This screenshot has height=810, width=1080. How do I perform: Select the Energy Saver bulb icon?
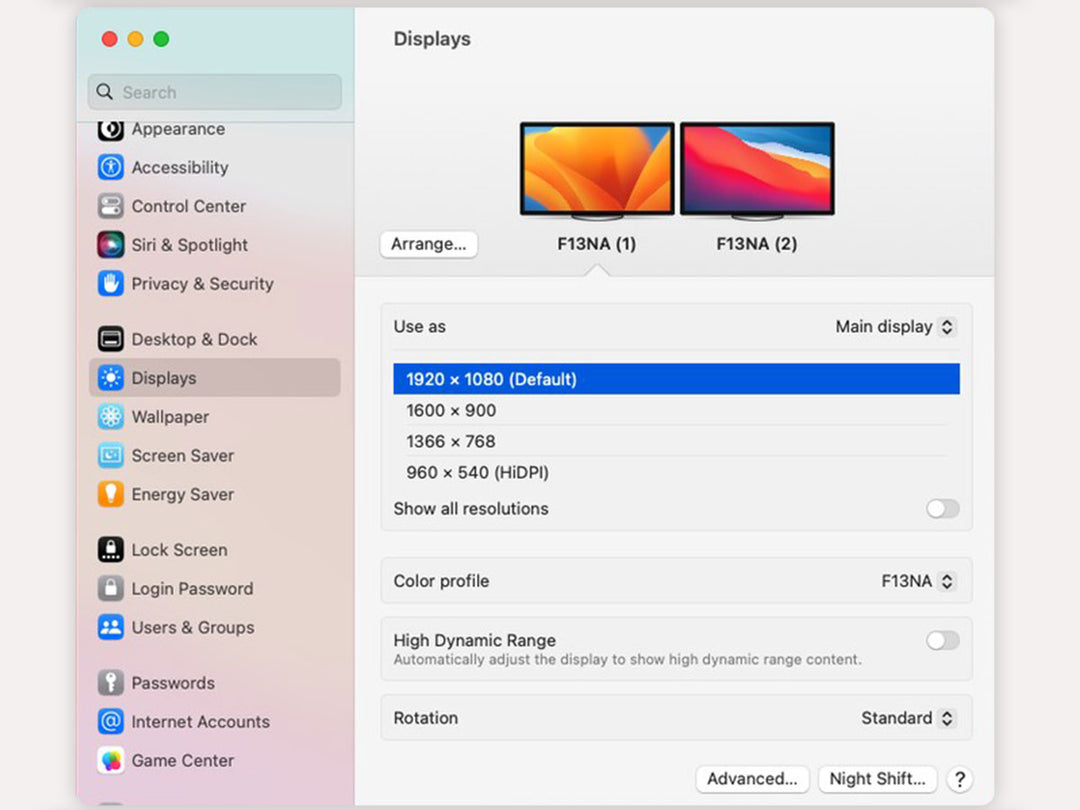pos(111,494)
